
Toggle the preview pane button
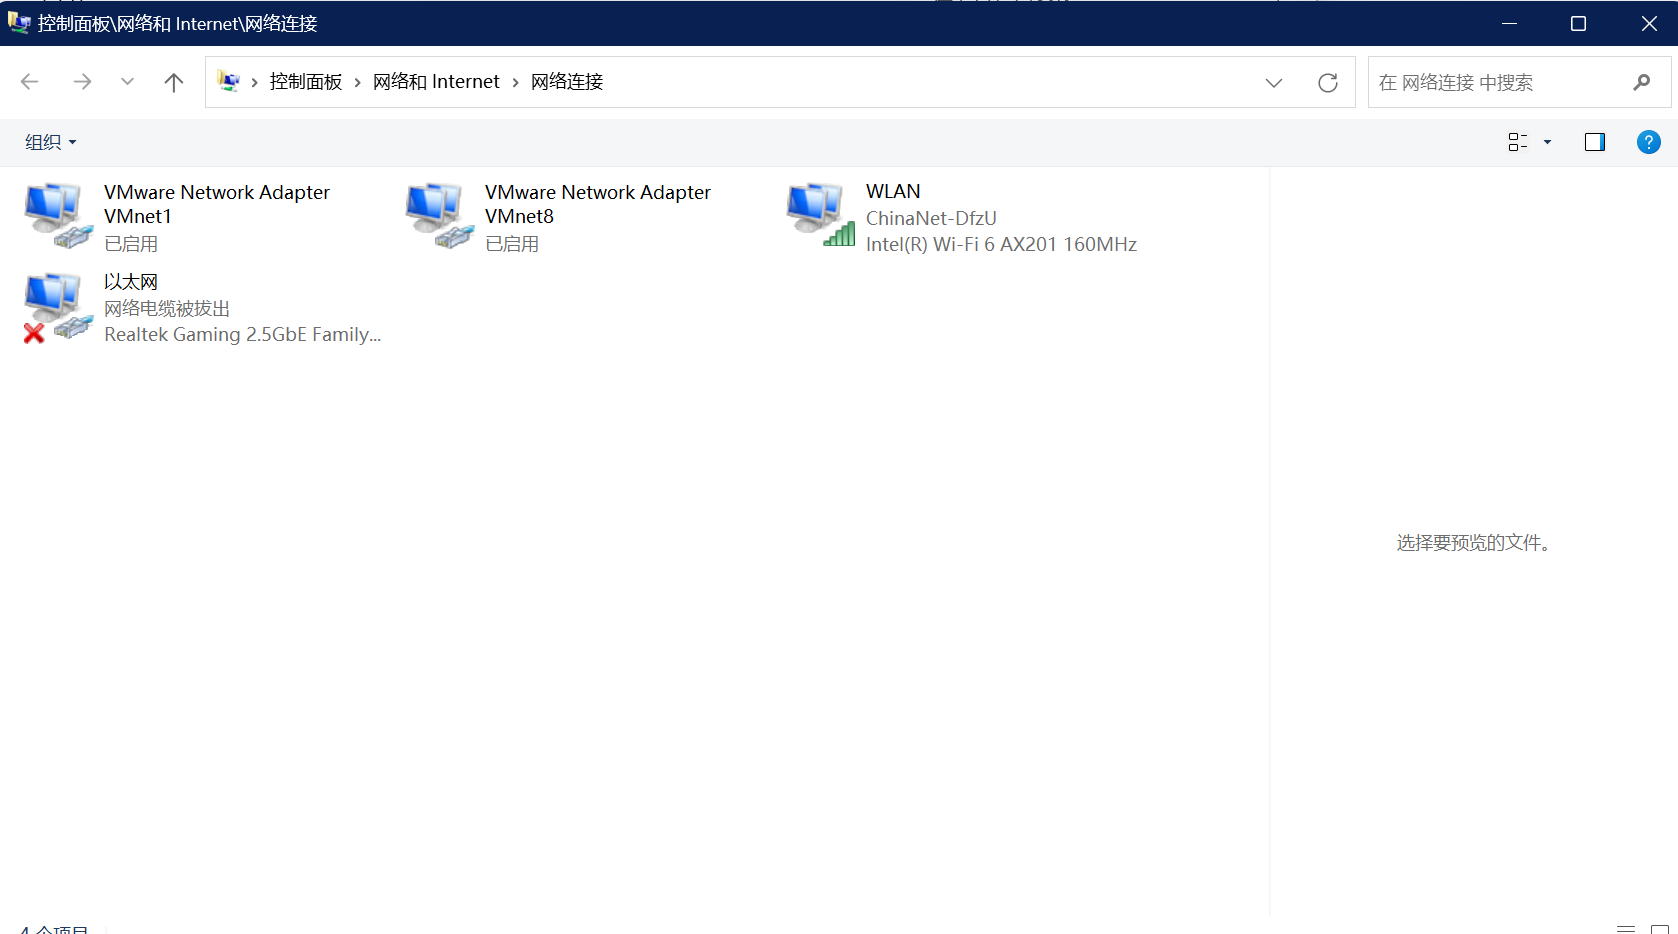[1595, 142]
